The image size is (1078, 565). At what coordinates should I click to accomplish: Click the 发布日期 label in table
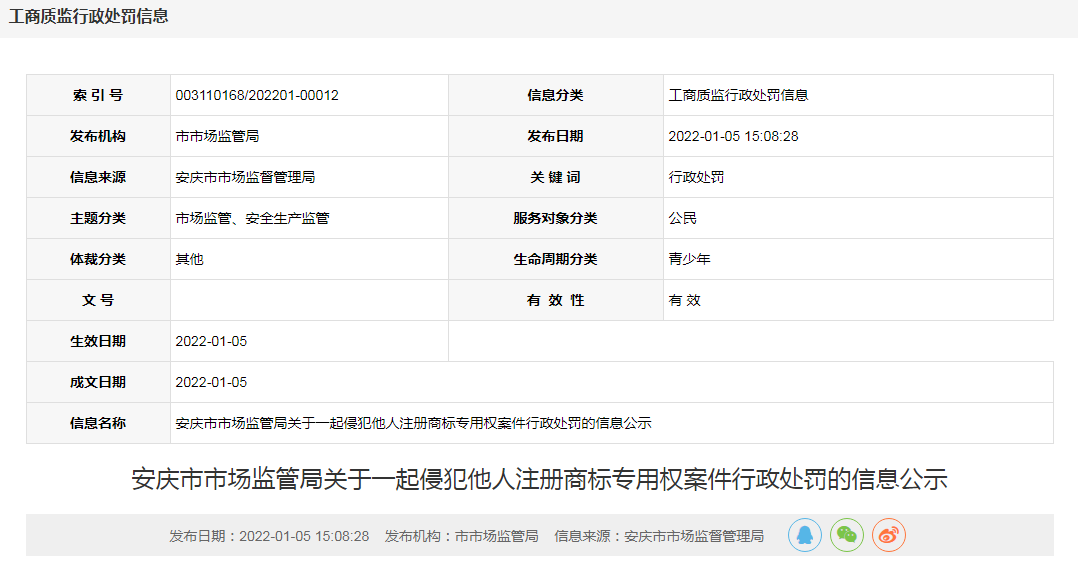tap(556, 136)
